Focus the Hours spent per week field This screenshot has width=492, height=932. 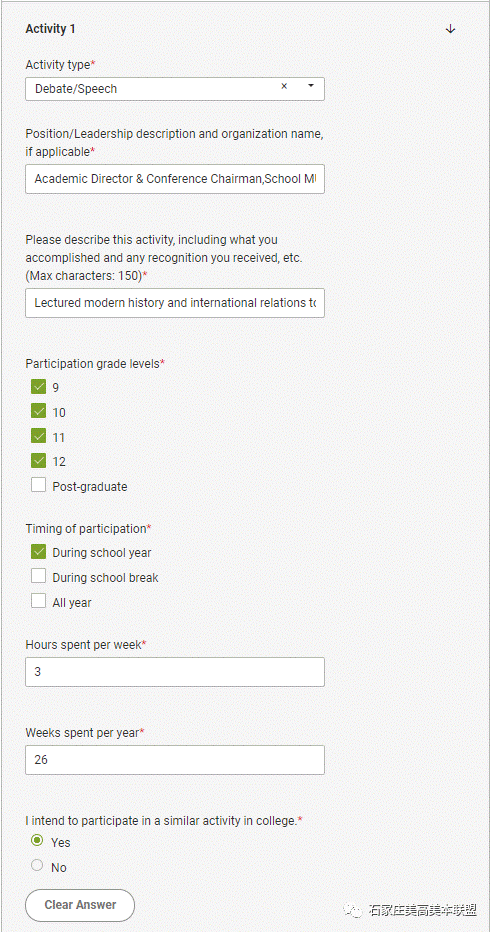175,672
